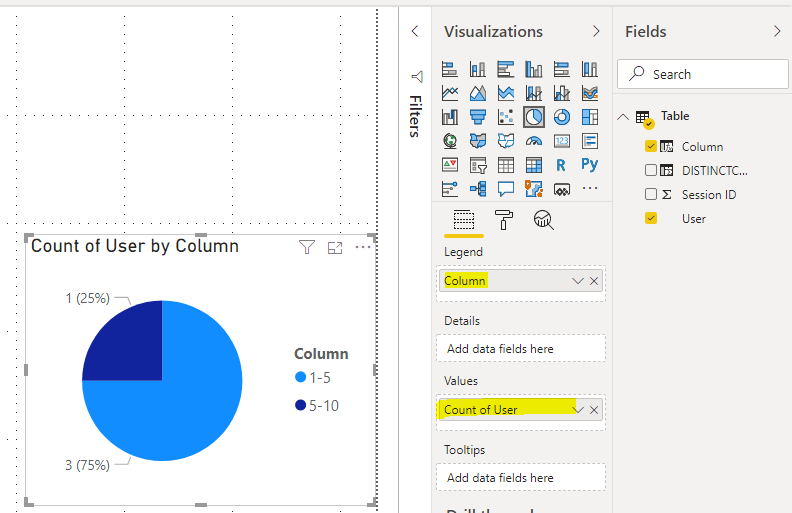Select the Map (globe) visual

450,141
